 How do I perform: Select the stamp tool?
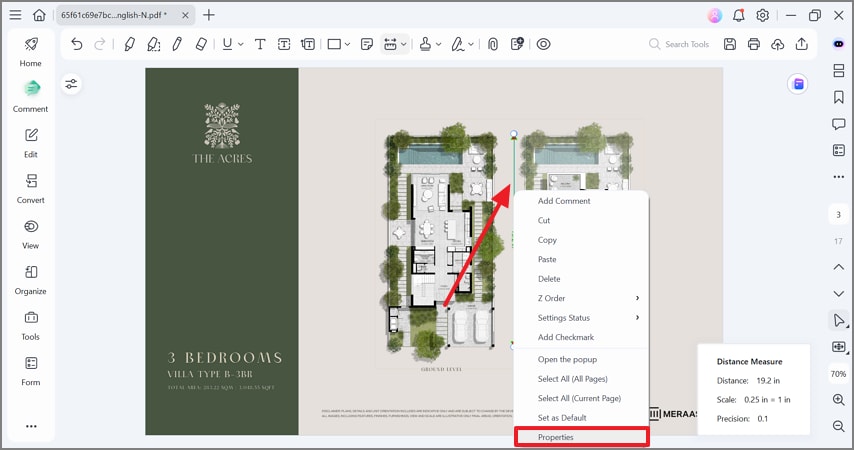[425, 44]
